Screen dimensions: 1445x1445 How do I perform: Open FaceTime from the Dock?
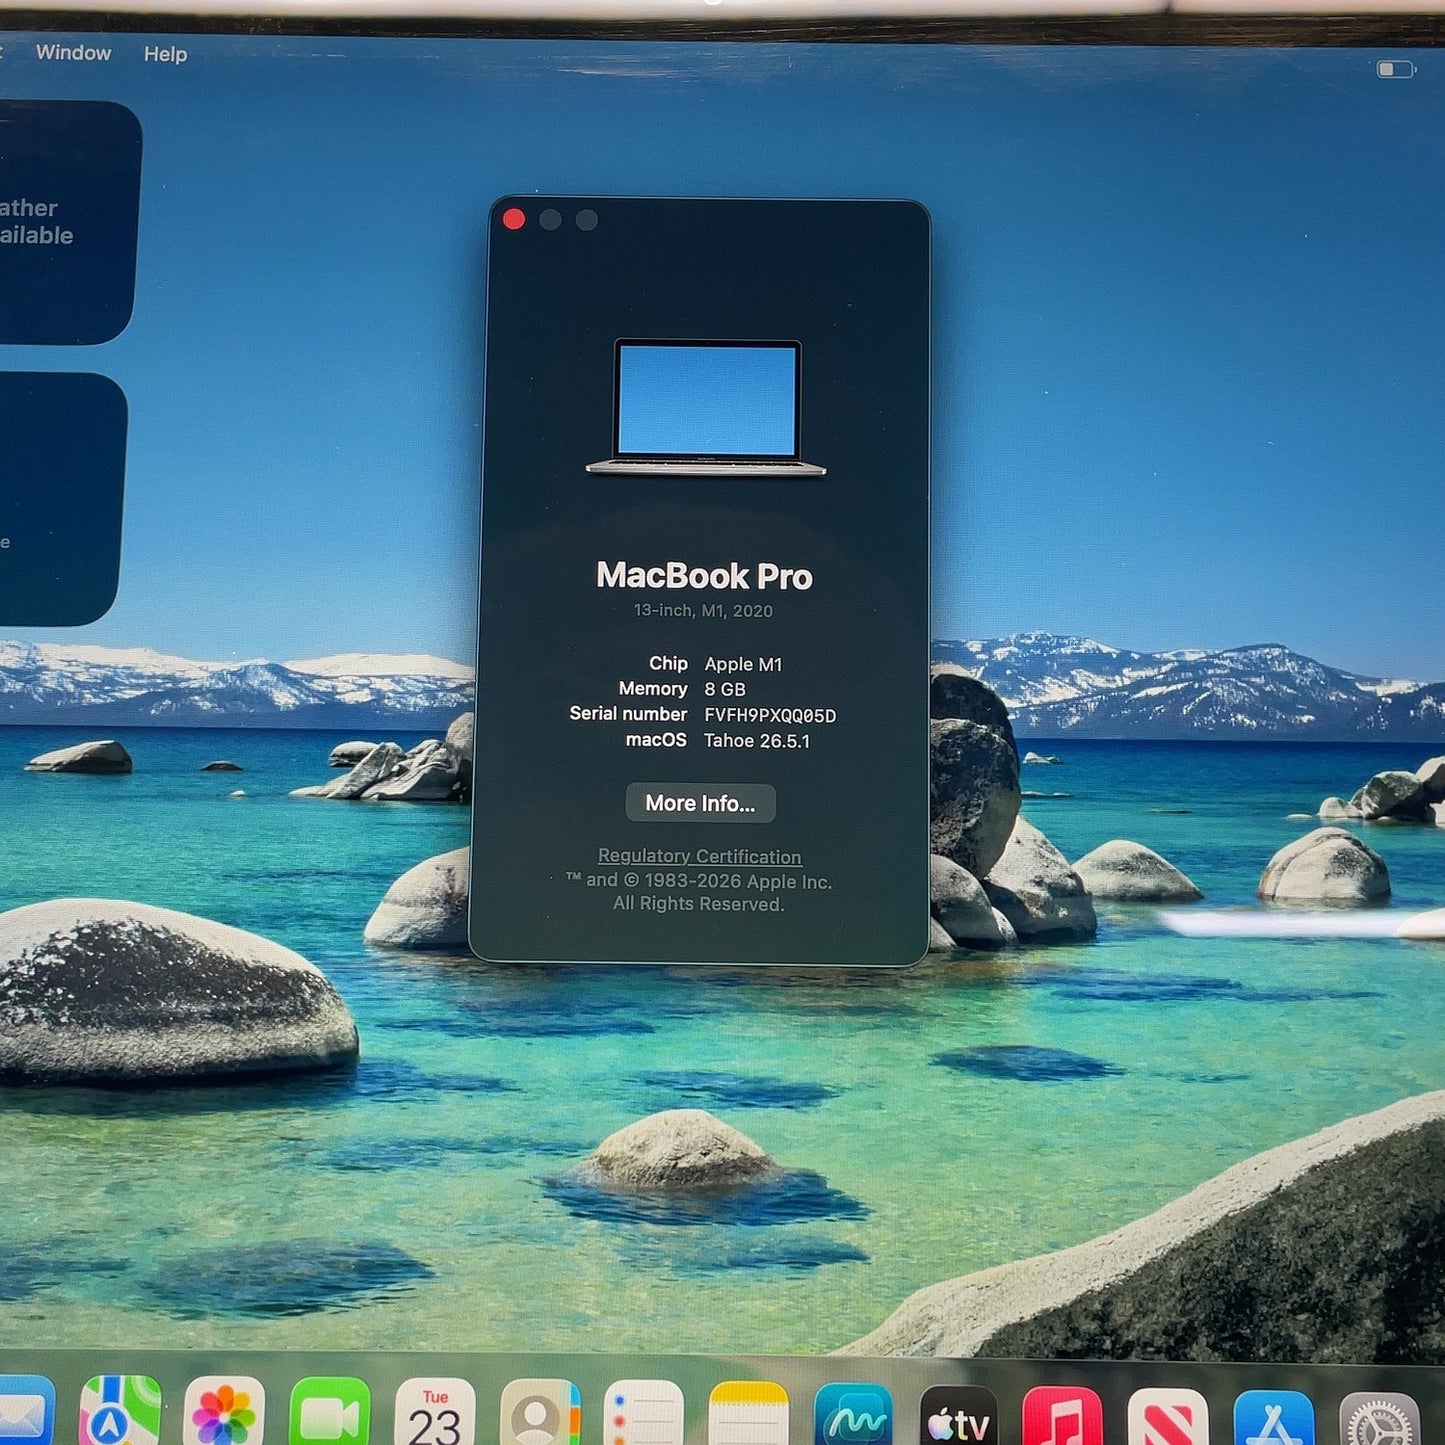(x=329, y=1412)
